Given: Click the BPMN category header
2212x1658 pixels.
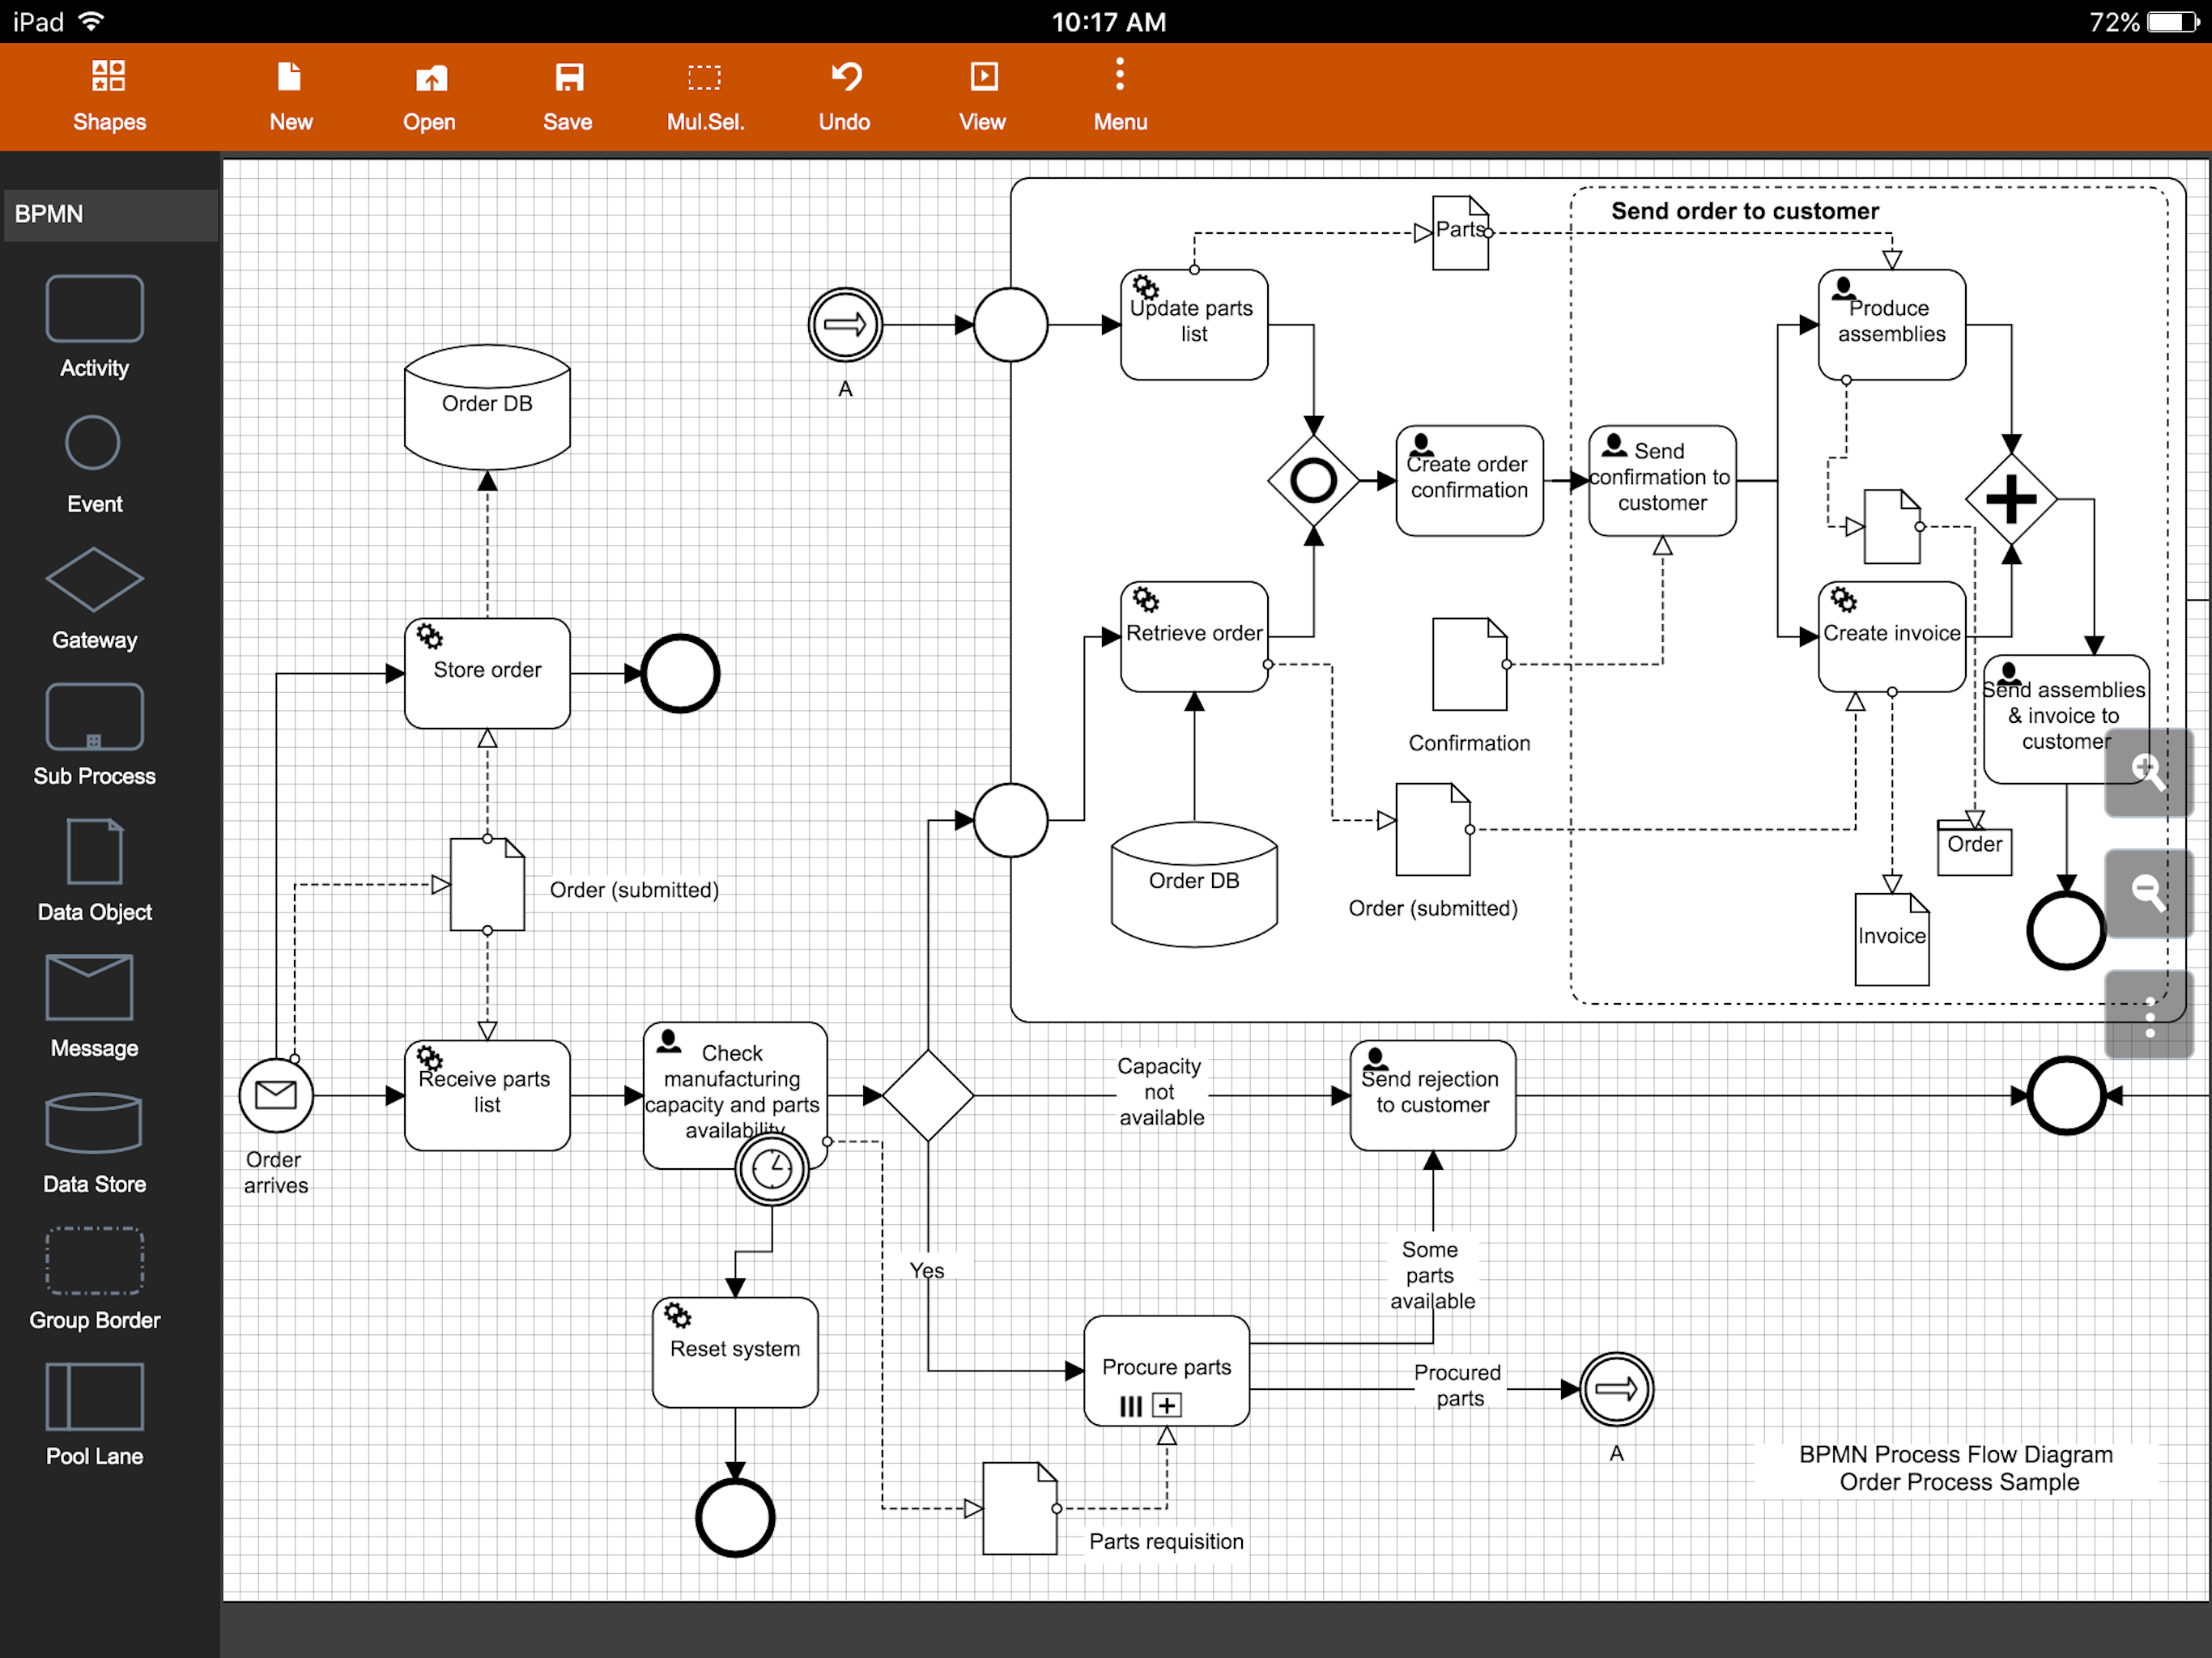Looking at the screenshot, I should (x=110, y=214).
